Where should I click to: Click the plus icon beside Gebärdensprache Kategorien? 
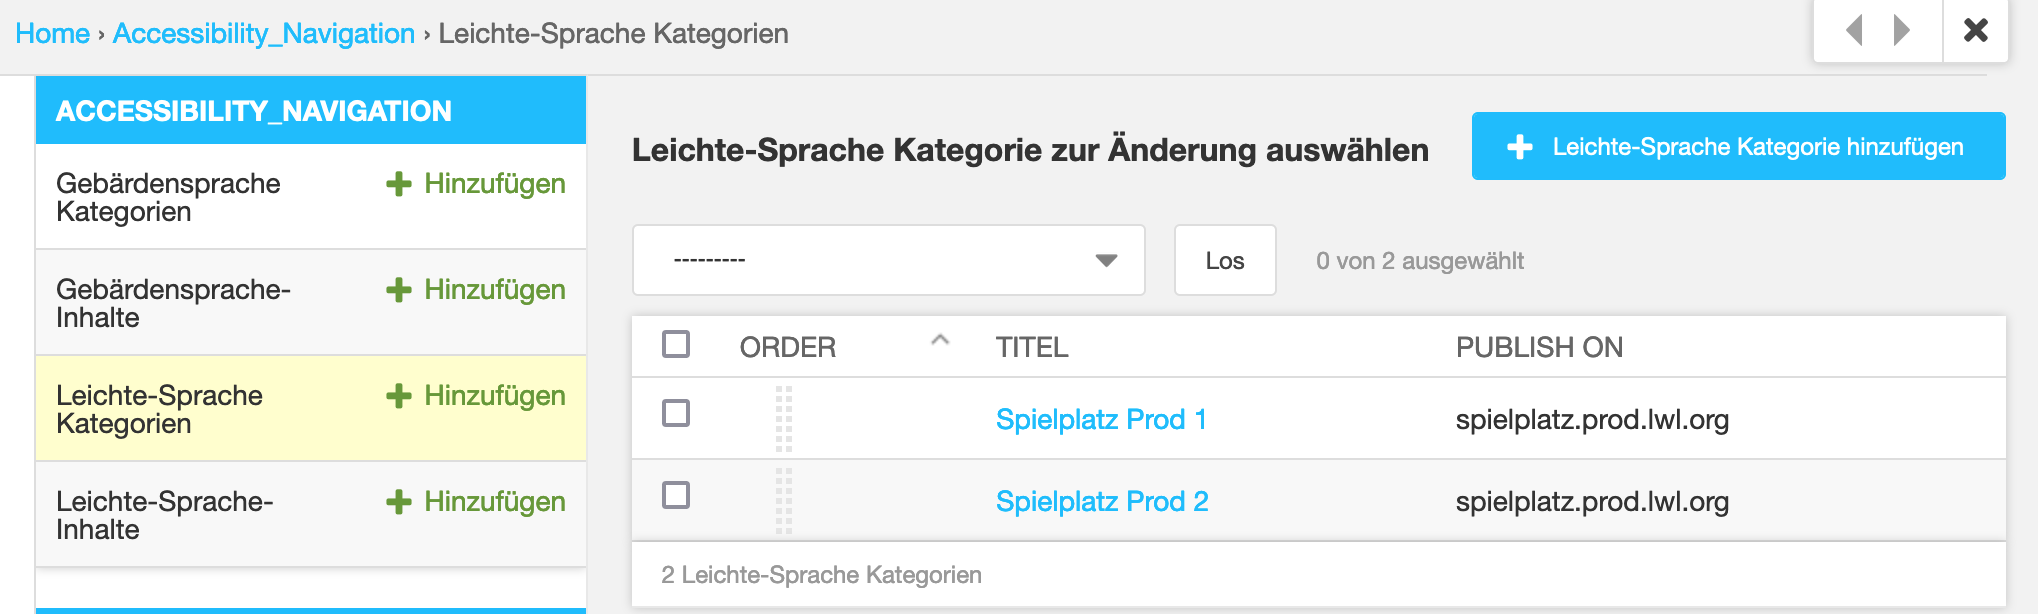(399, 184)
